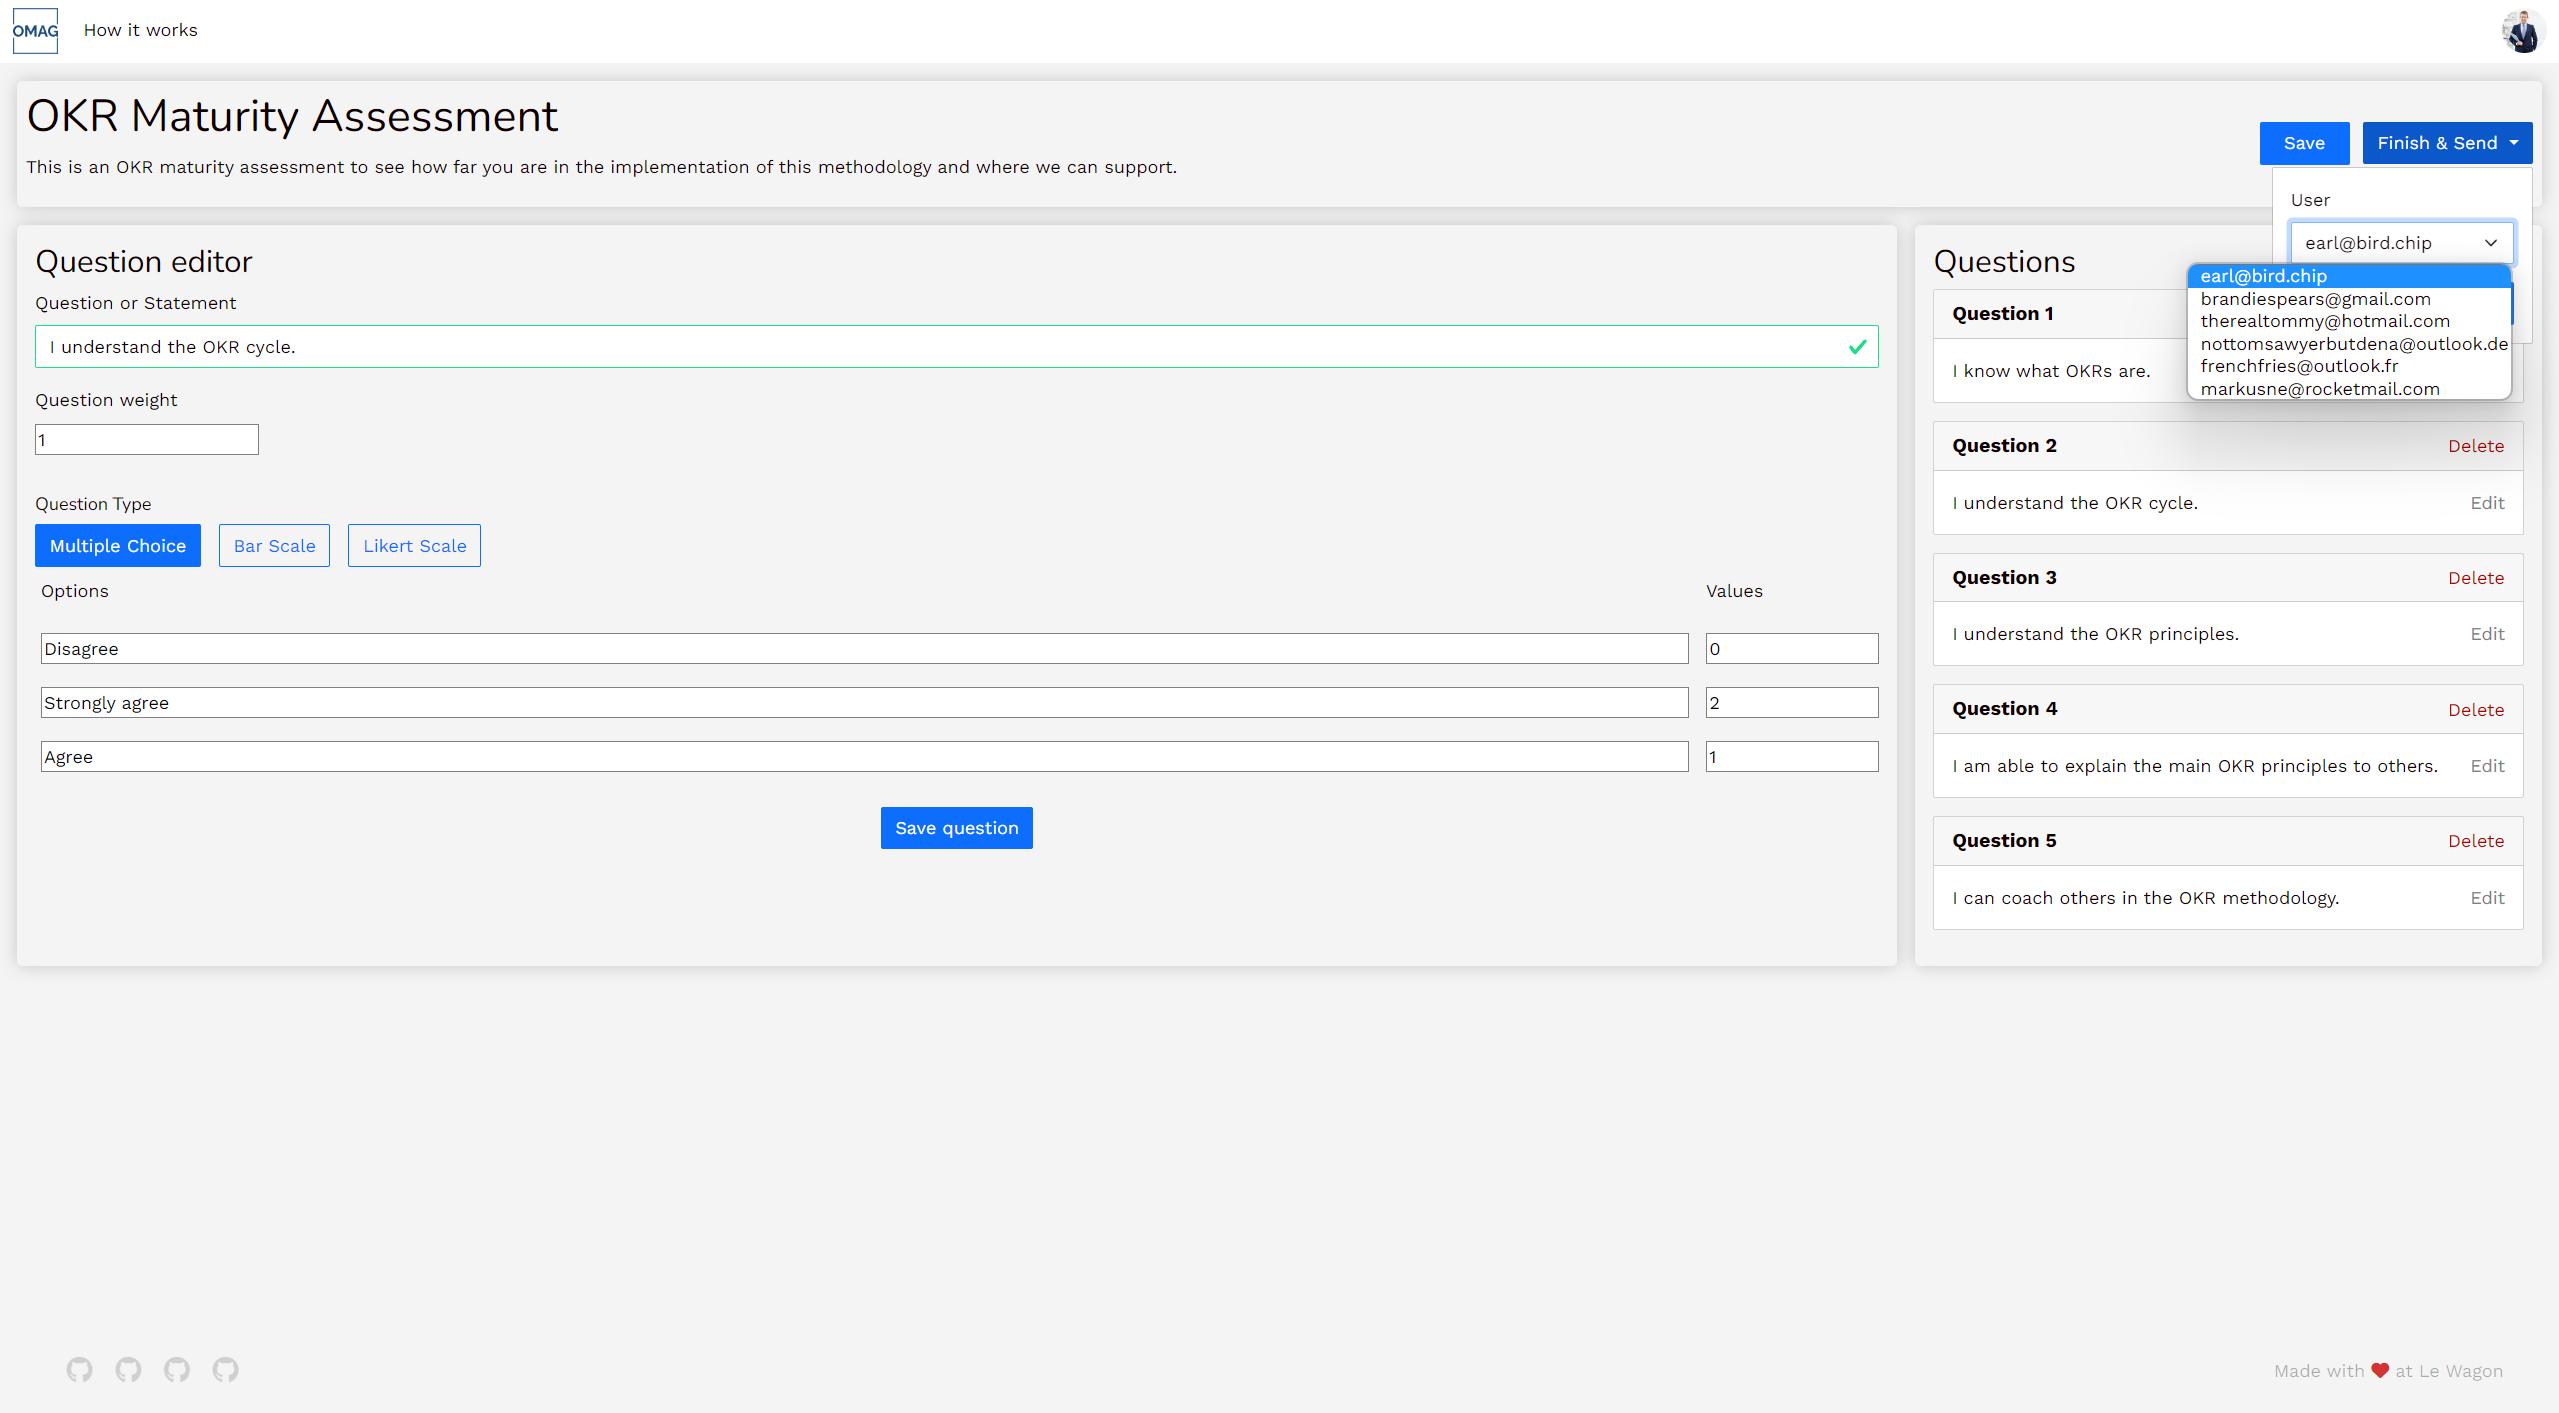The height and width of the screenshot is (1413, 2559).
Task: Toggle the Multiple Choice question type
Action: [117, 545]
